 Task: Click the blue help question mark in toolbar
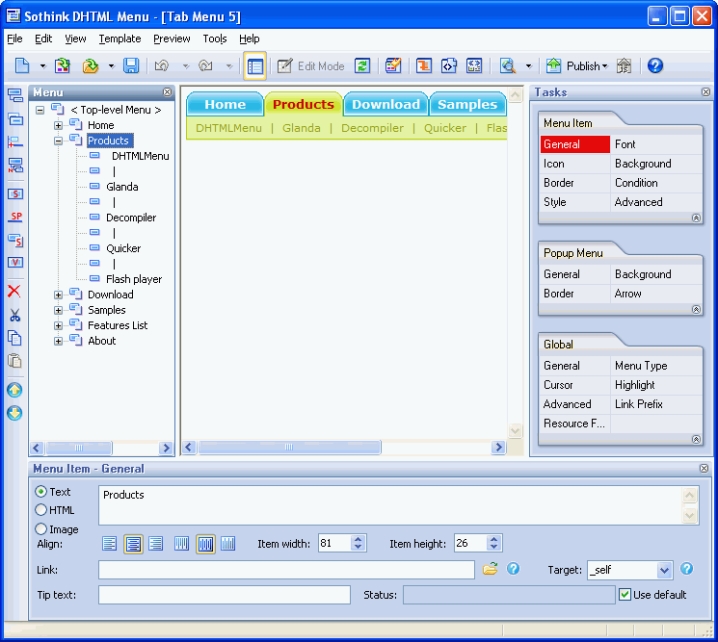(x=655, y=66)
